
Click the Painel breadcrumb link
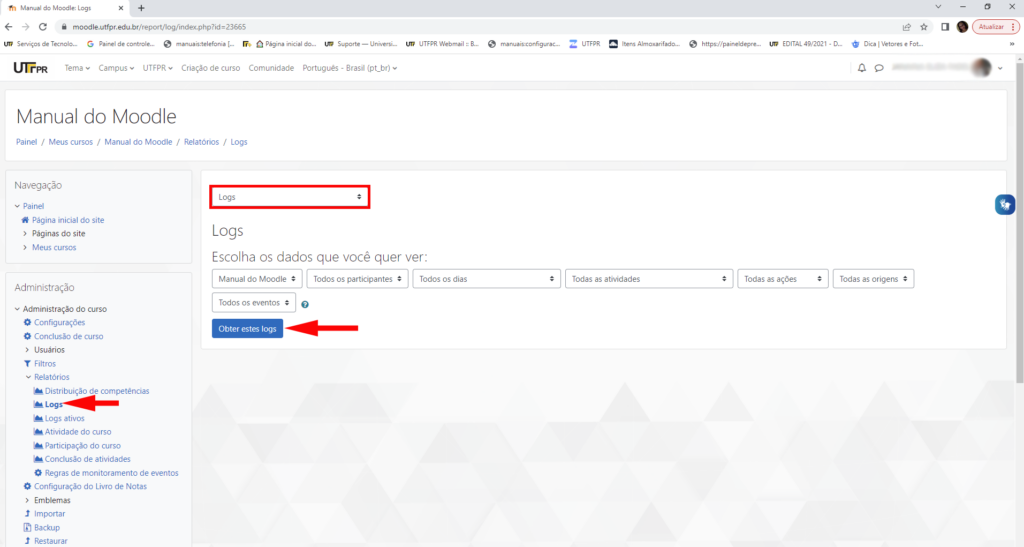[x=27, y=142]
